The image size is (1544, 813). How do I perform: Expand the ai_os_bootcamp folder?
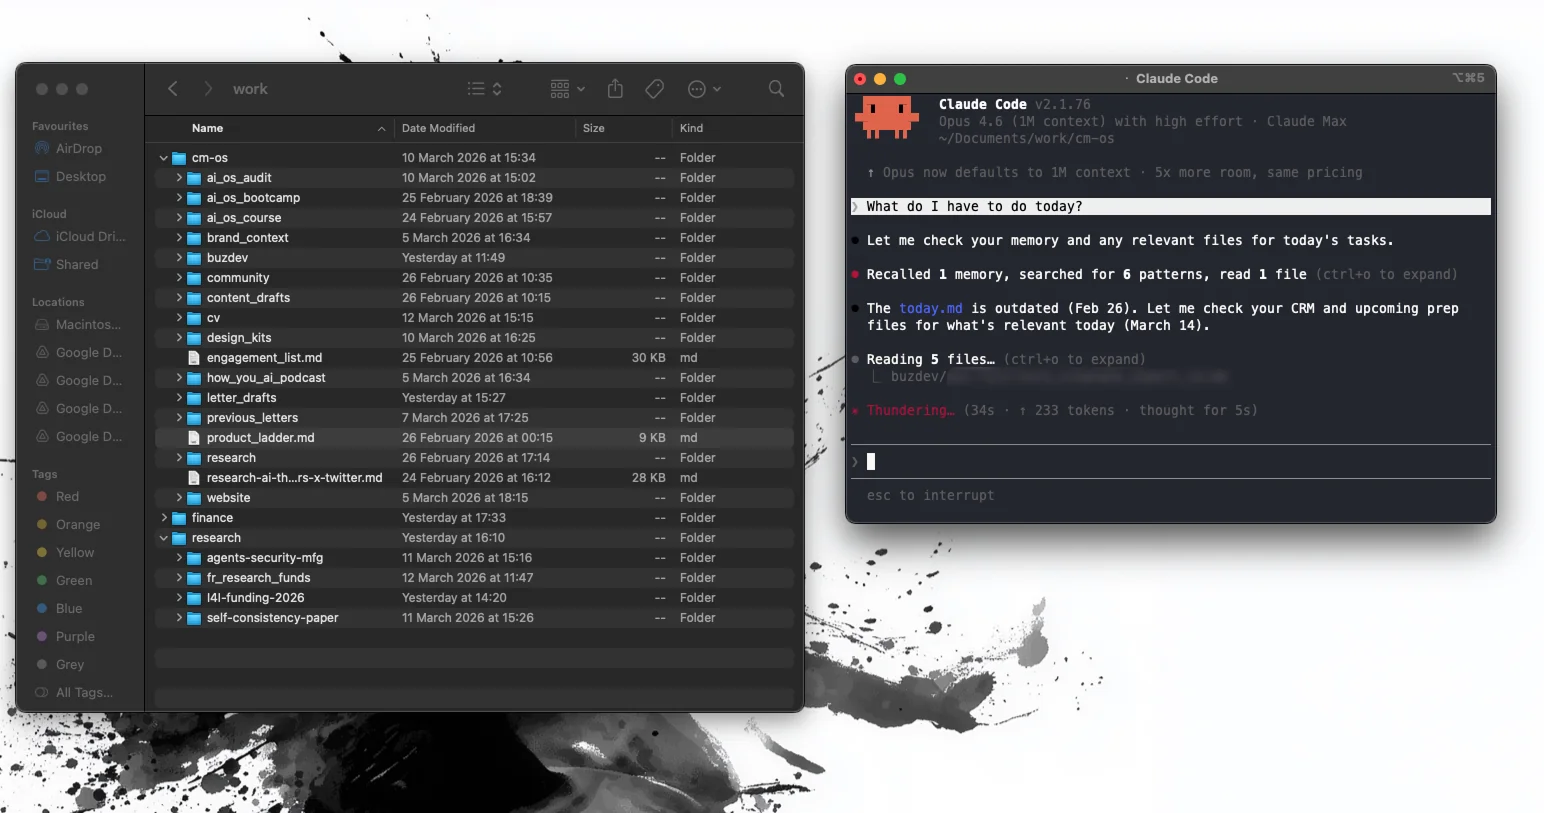point(179,198)
